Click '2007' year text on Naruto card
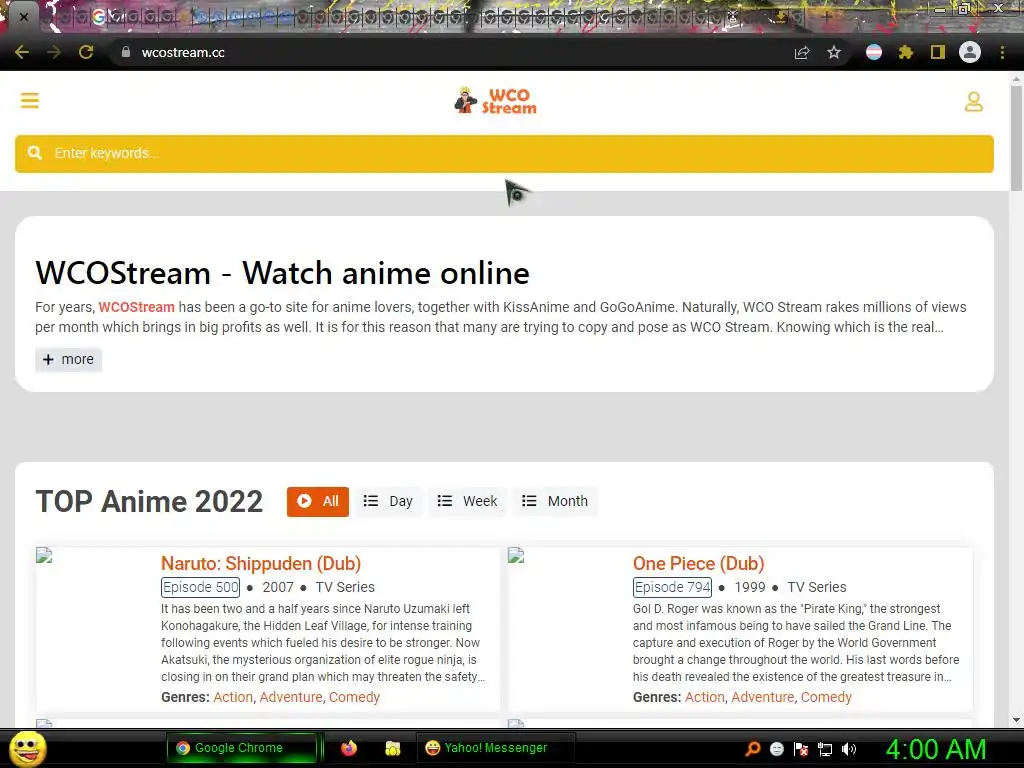1024x768 pixels. click(278, 587)
